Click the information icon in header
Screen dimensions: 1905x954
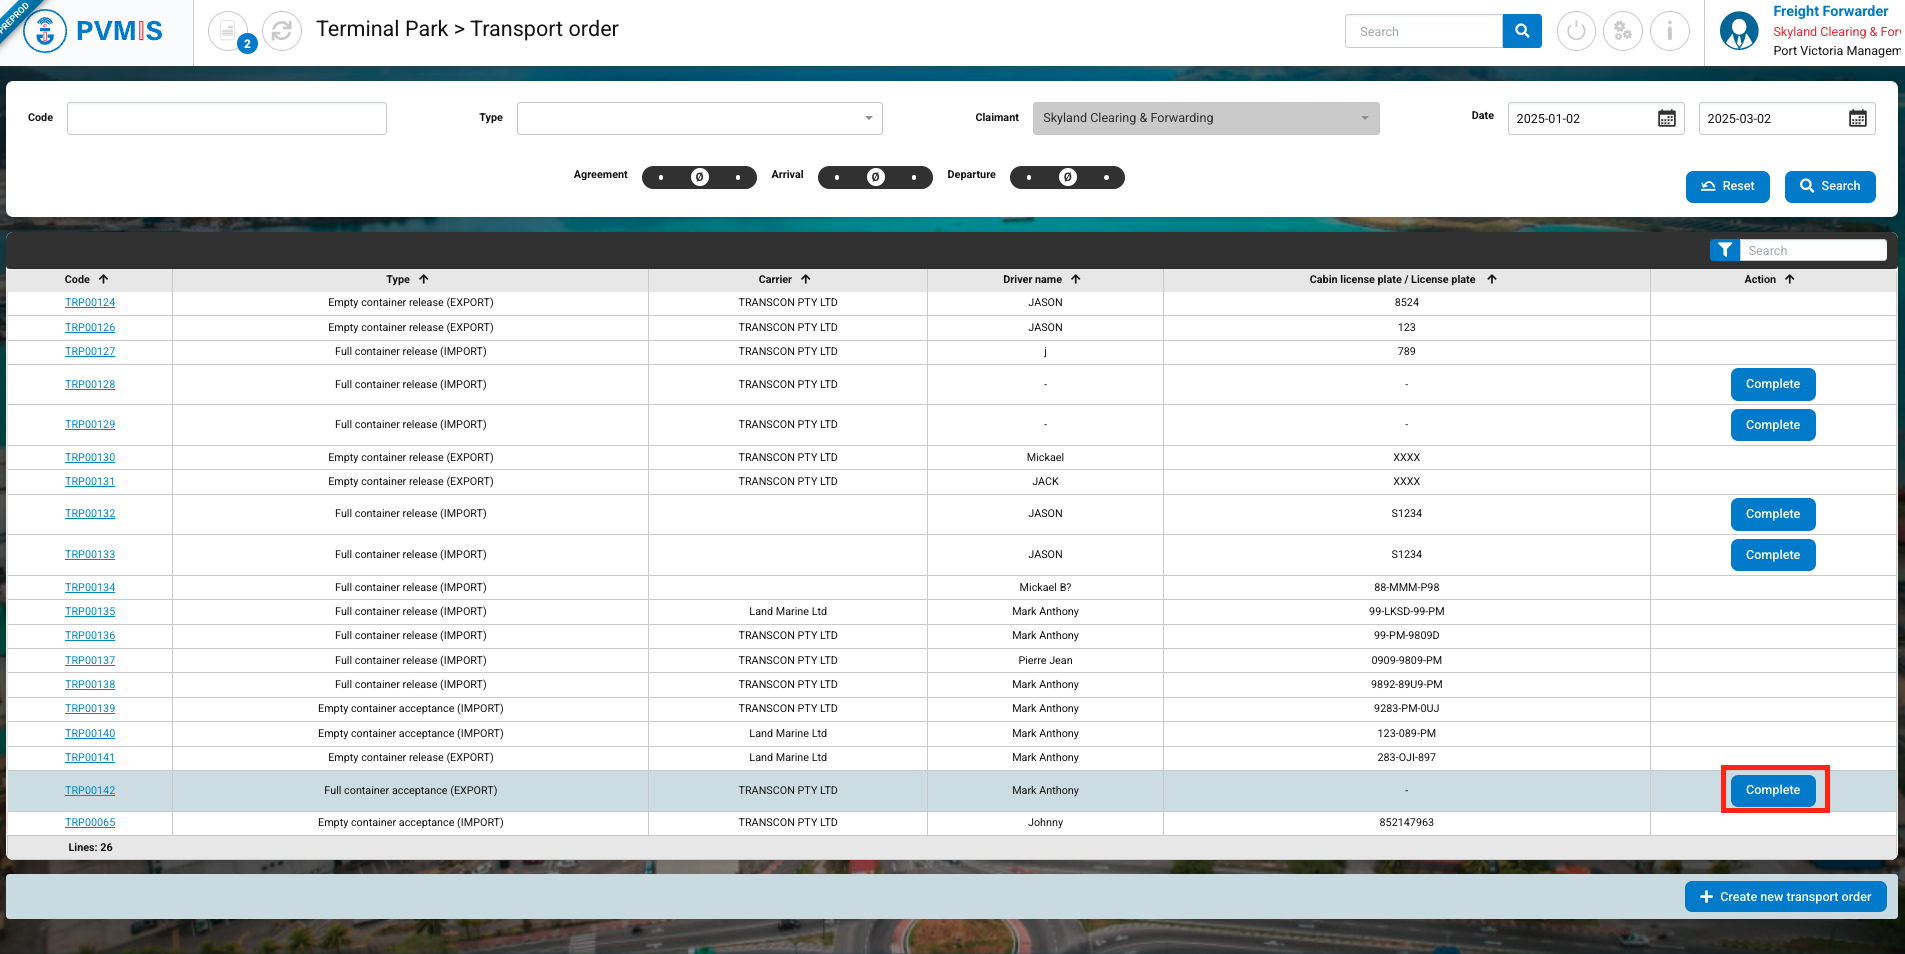tap(1669, 31)
